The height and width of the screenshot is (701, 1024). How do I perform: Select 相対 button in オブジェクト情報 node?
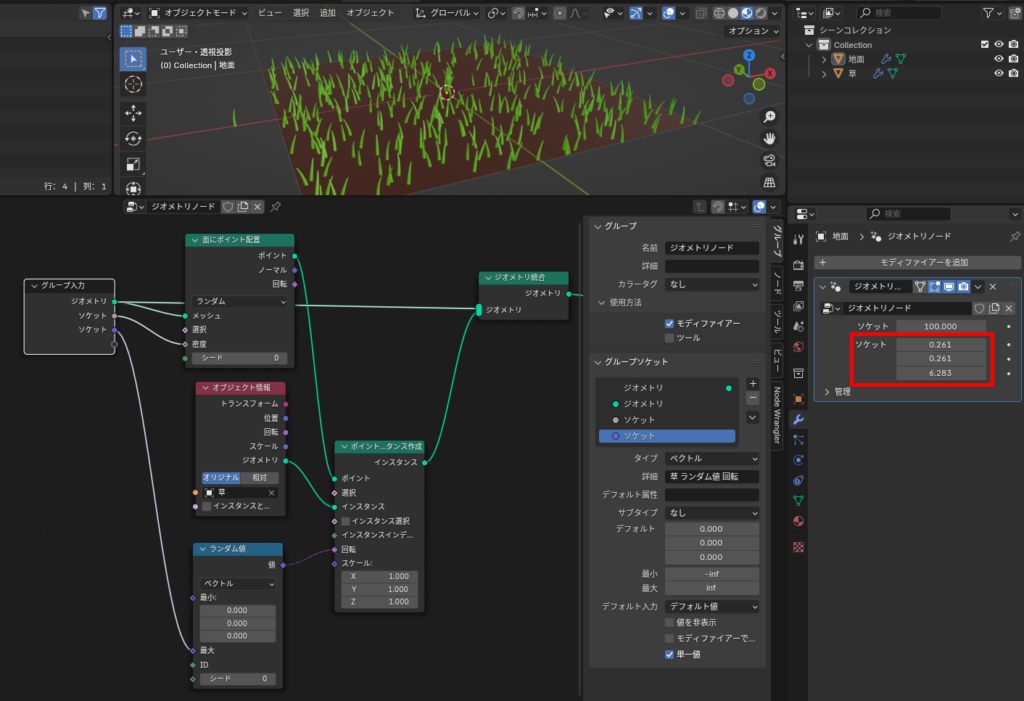tap(258, 478)
